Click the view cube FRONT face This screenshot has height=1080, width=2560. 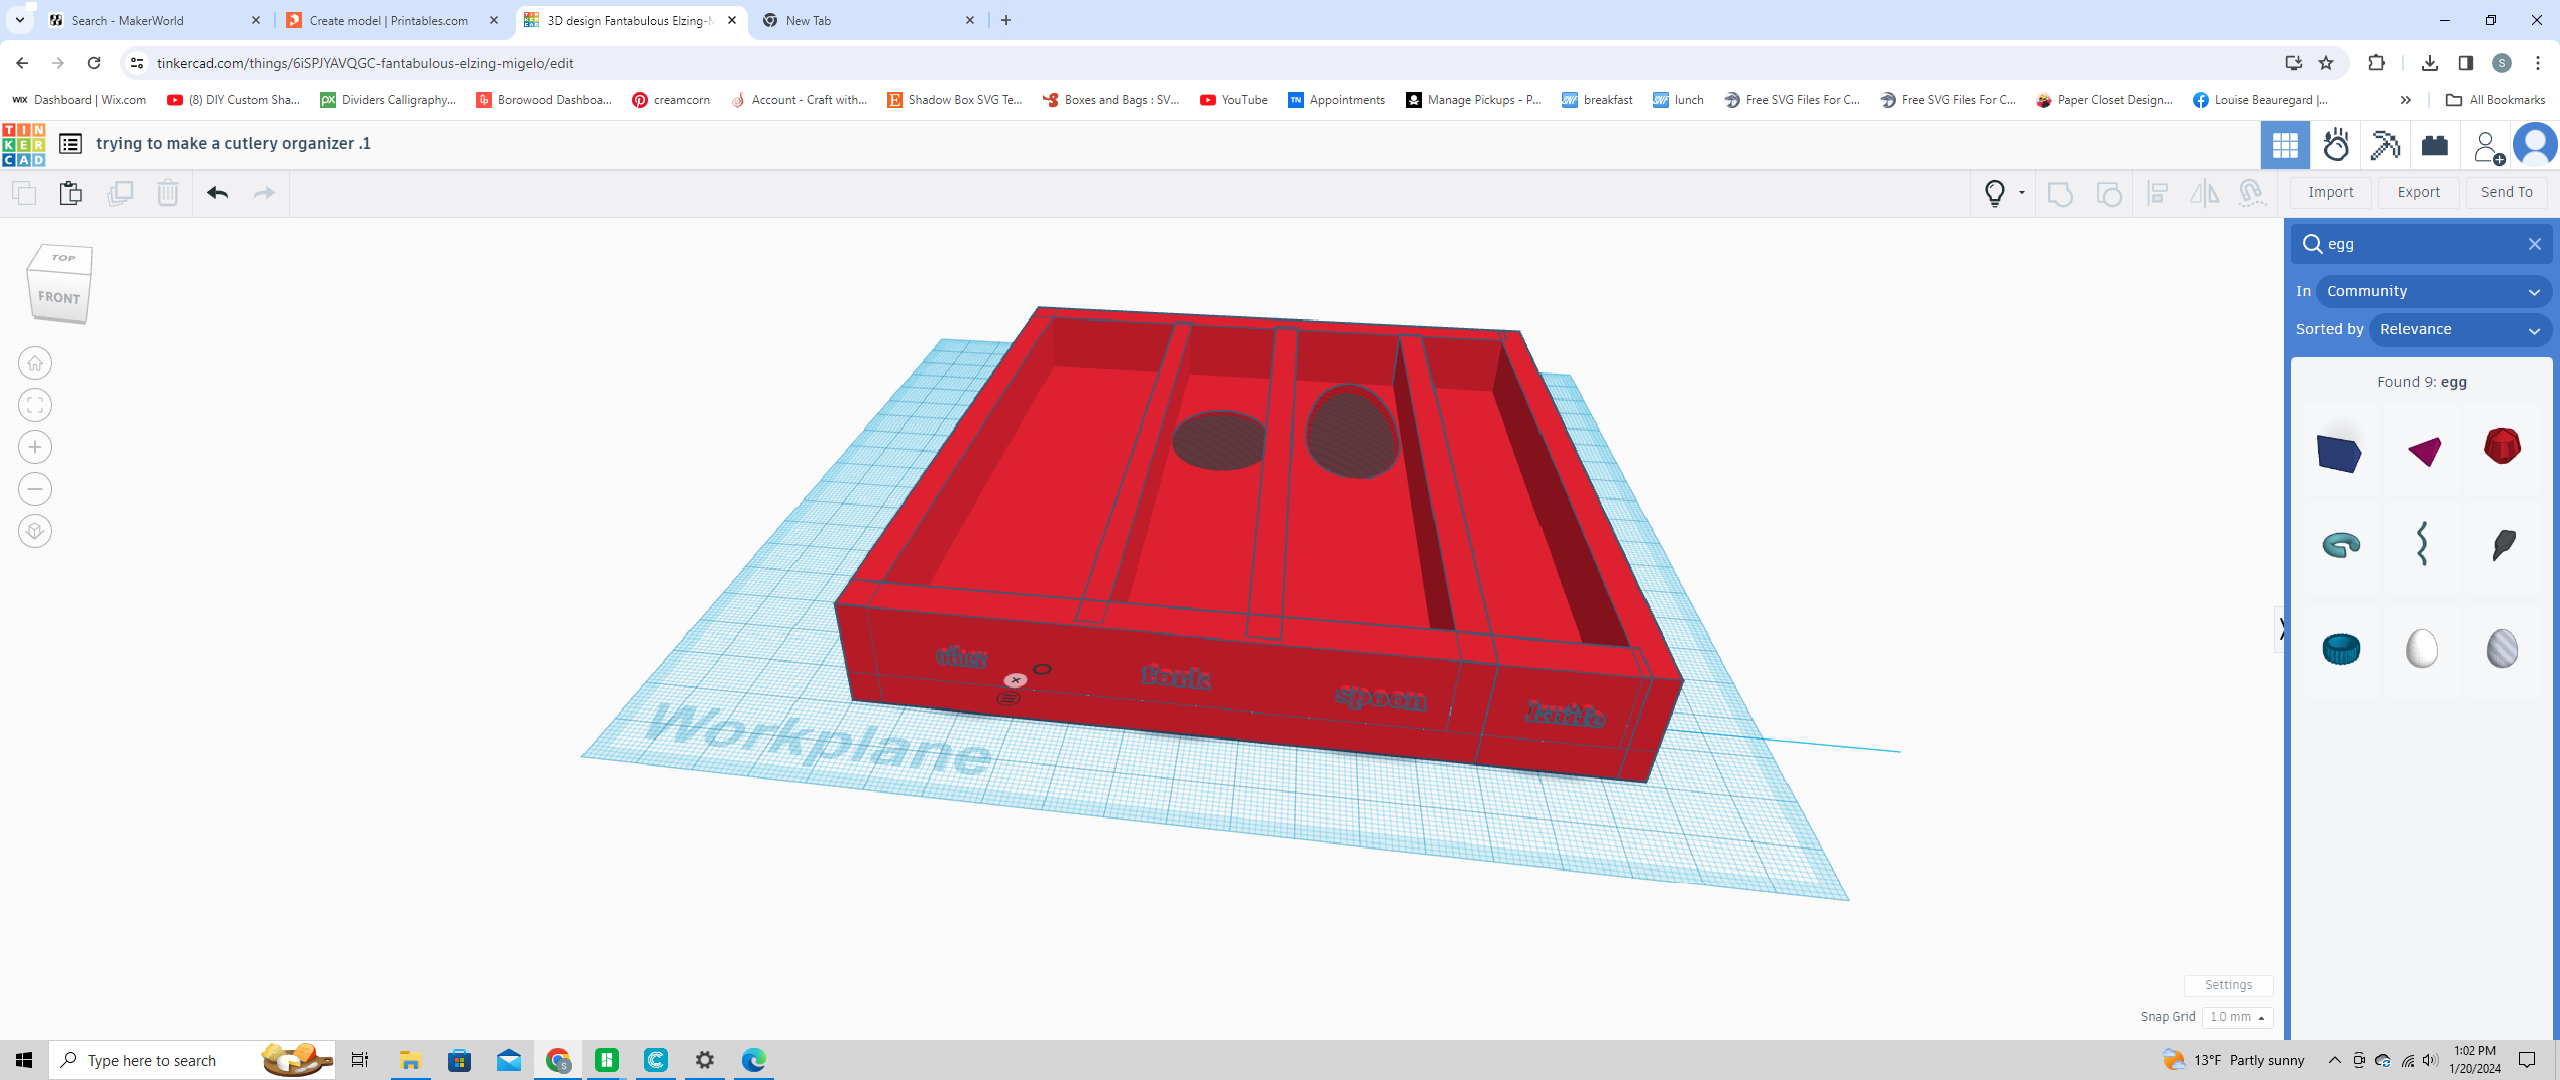pos(59,297)
